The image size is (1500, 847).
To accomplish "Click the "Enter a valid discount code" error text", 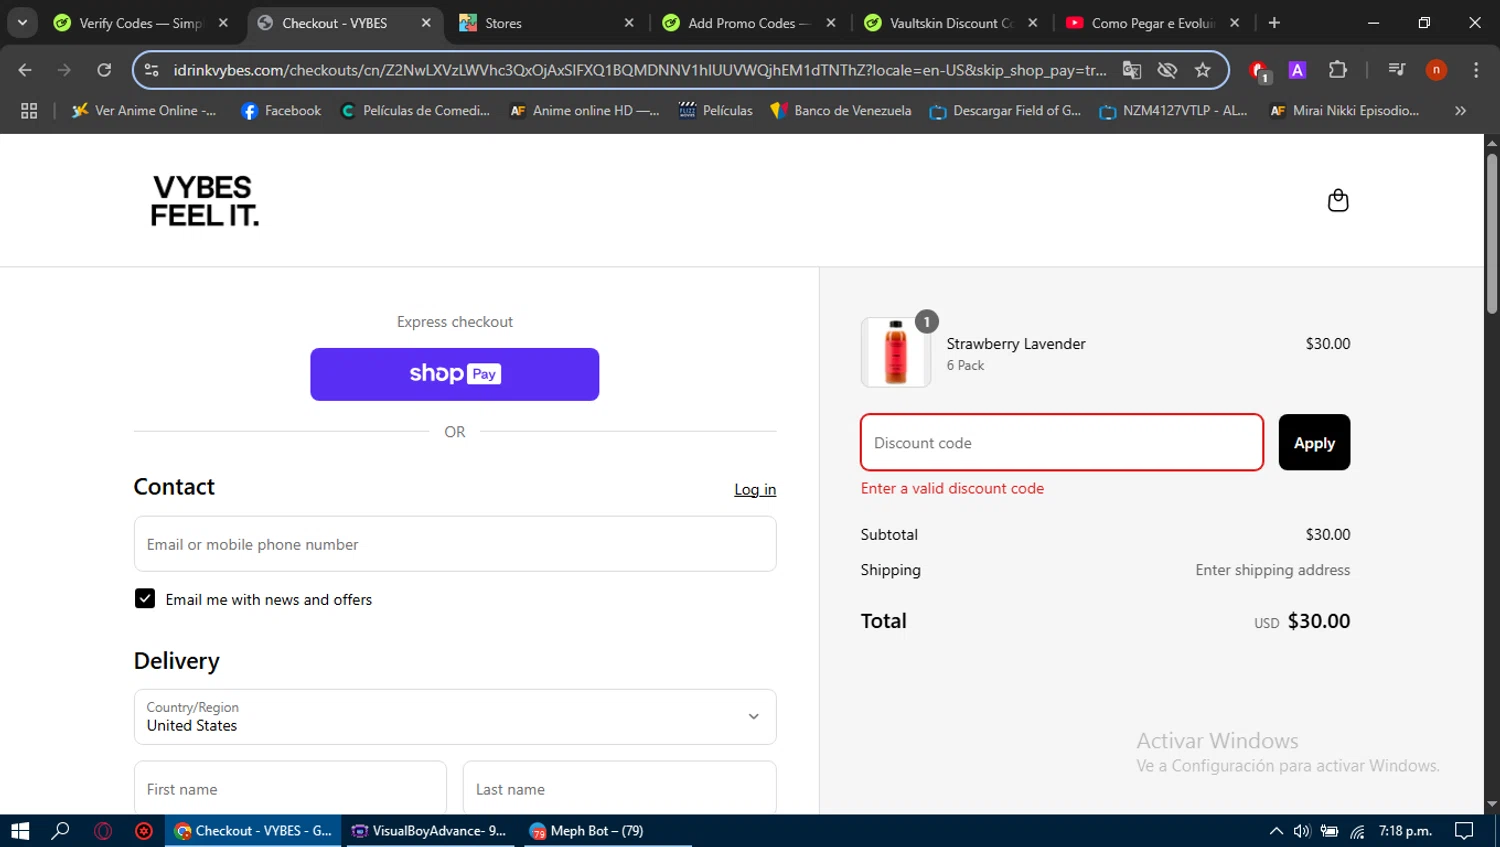I will pyautogui.click(x=952, y=488).
